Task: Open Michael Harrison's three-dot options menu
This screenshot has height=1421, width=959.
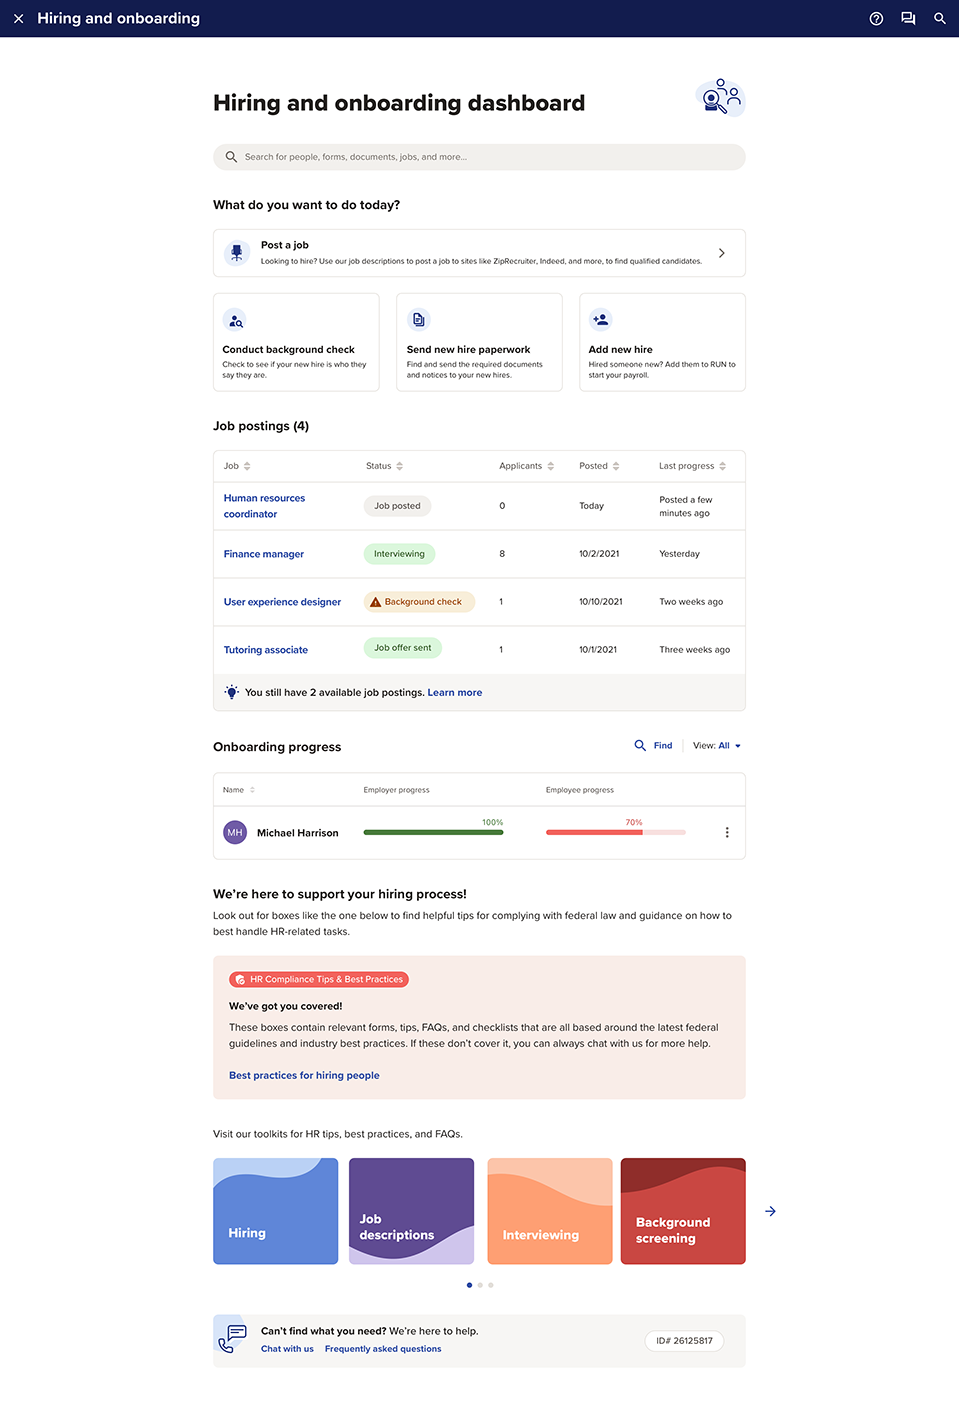Action: (727, 832)
